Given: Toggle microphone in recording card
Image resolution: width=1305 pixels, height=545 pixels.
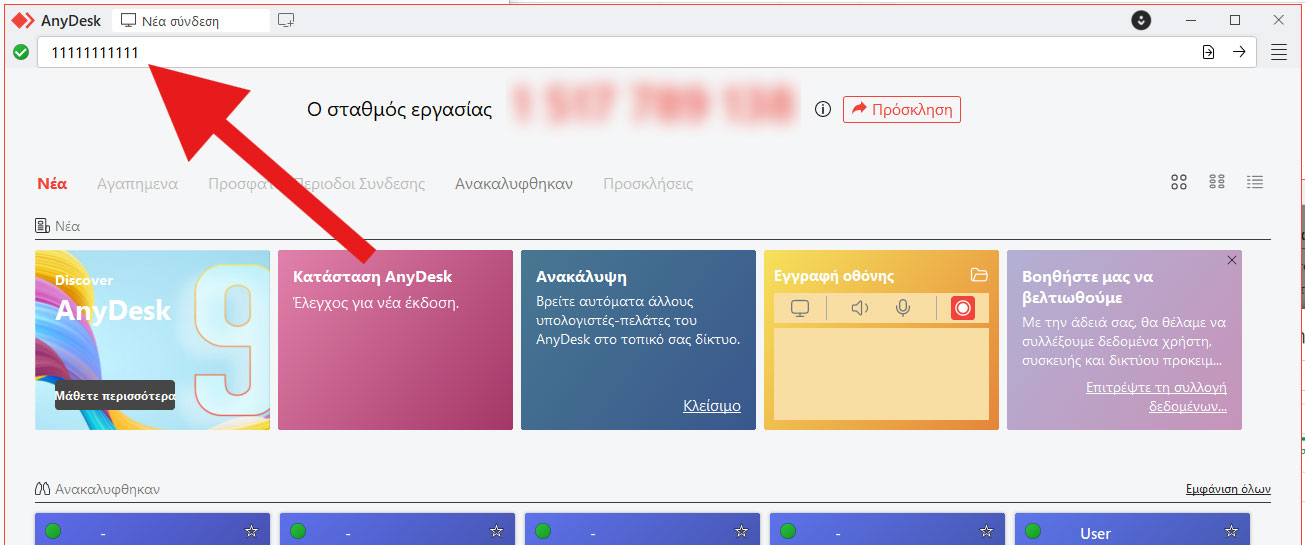Looking at the screenshot, I should (903, 308).
